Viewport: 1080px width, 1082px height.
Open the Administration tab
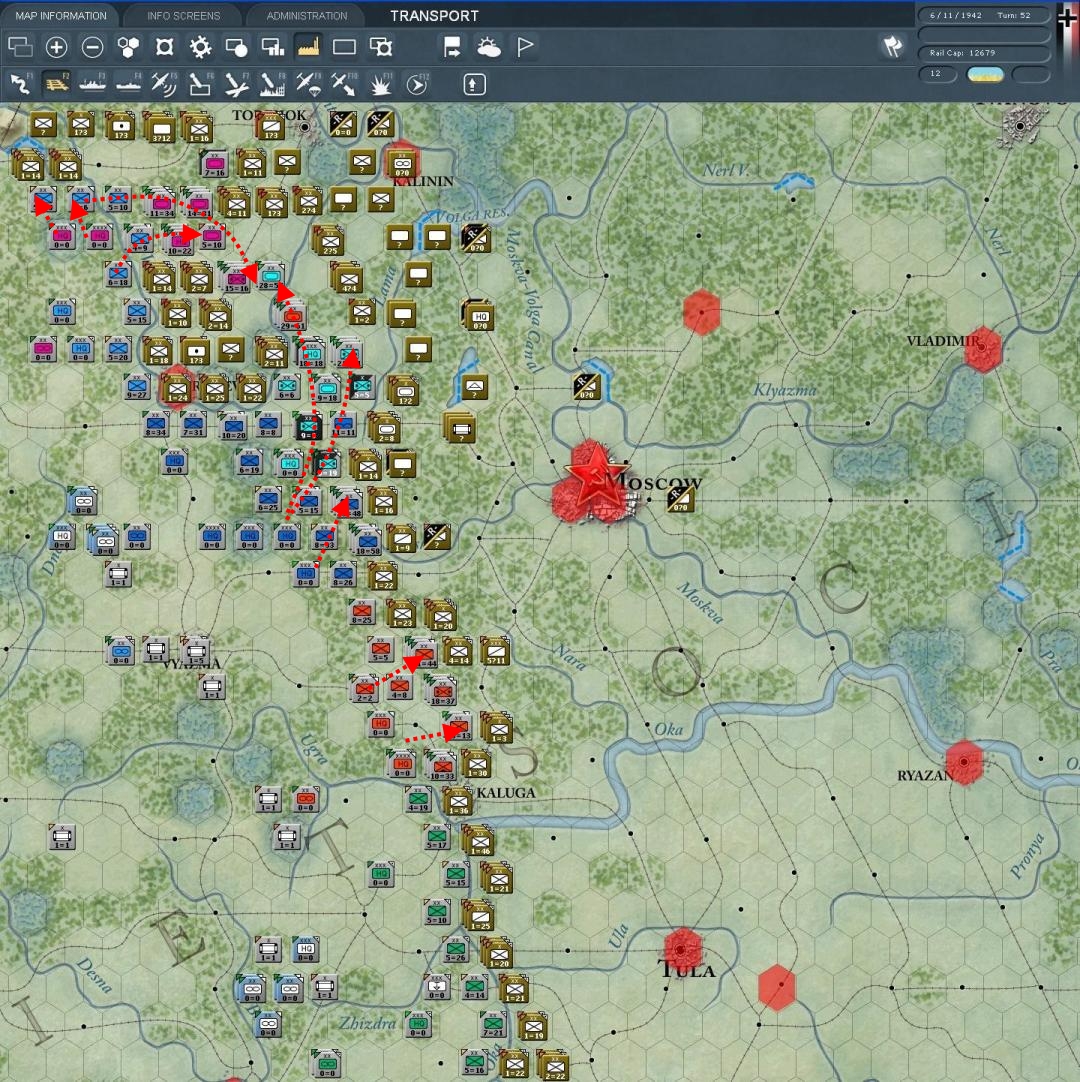click(307, 16)
